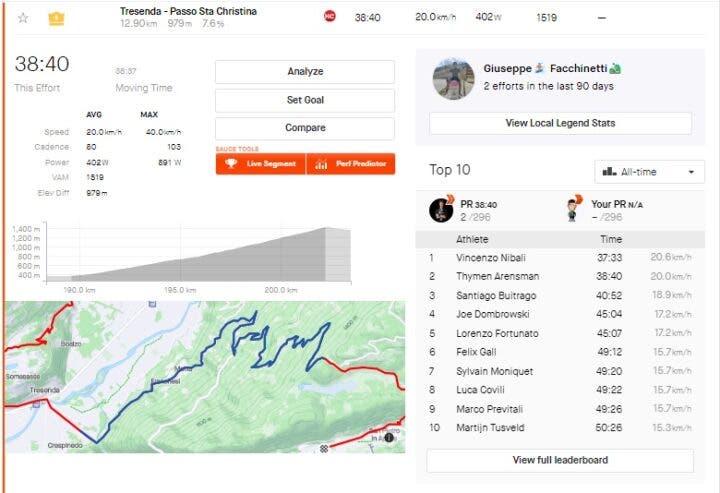Select Thymen Arensman in the Top 10

497,276
